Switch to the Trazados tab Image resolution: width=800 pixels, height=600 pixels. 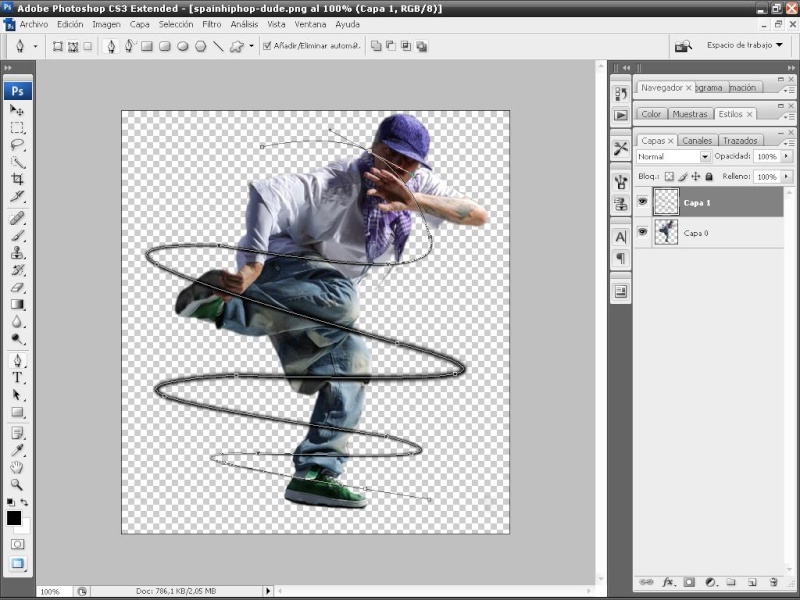pos(740,140)
